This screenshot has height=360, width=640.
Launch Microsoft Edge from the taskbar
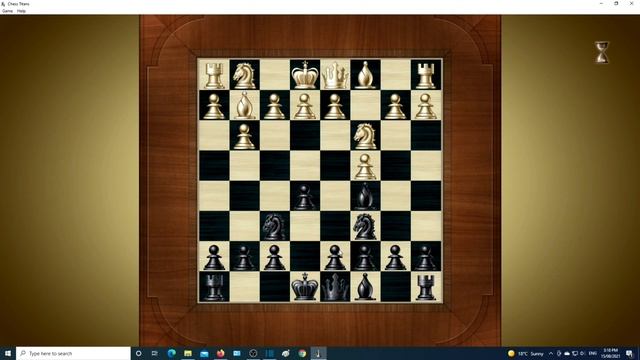pos(171,353)
